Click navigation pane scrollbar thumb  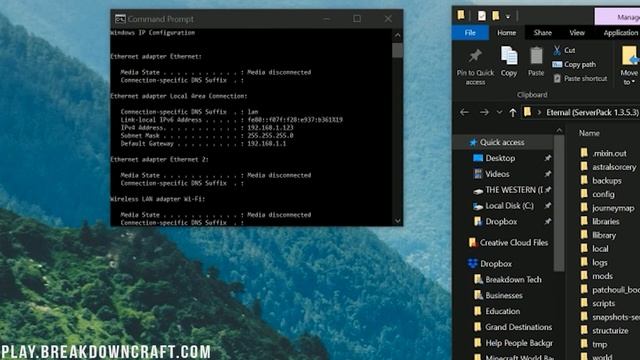(559, 203)
